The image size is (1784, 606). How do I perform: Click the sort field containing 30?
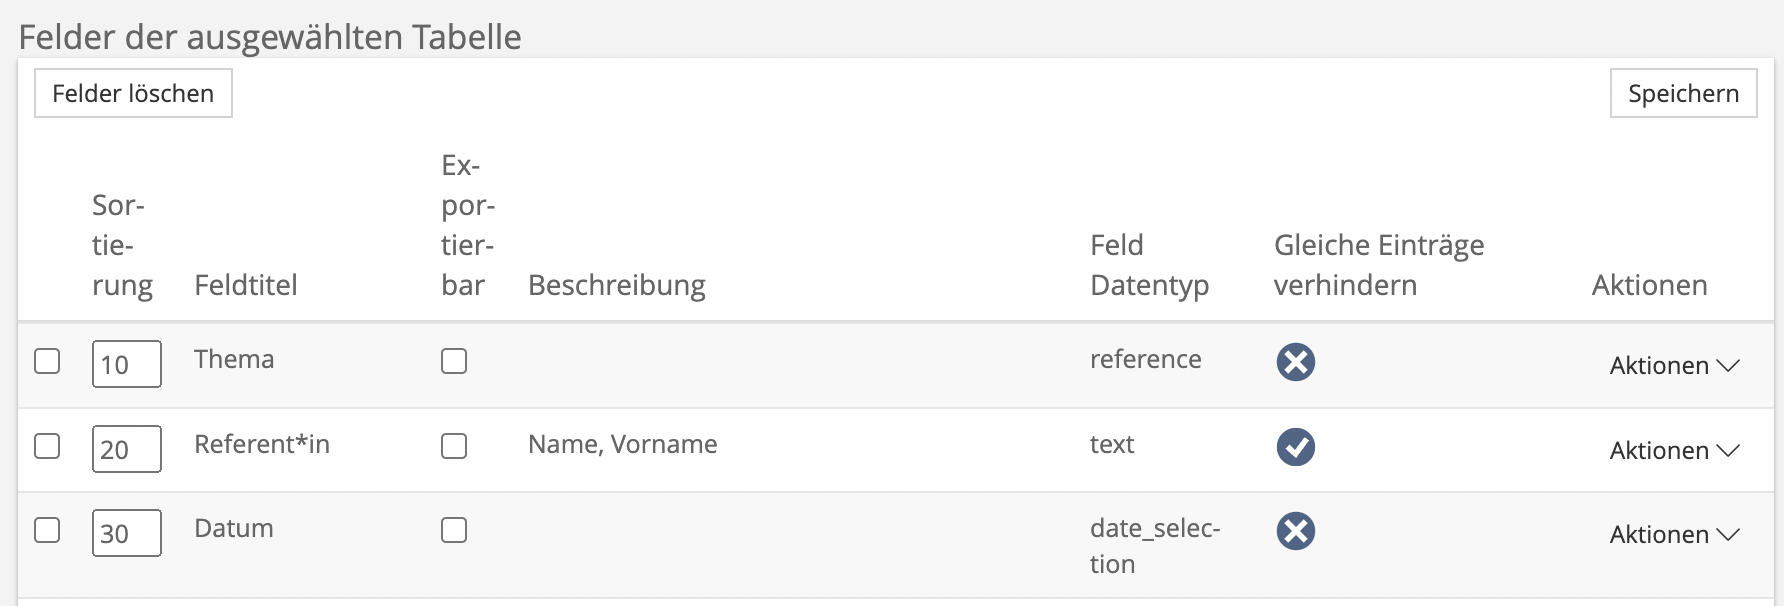pyautogui.click(x=126, y=533)
